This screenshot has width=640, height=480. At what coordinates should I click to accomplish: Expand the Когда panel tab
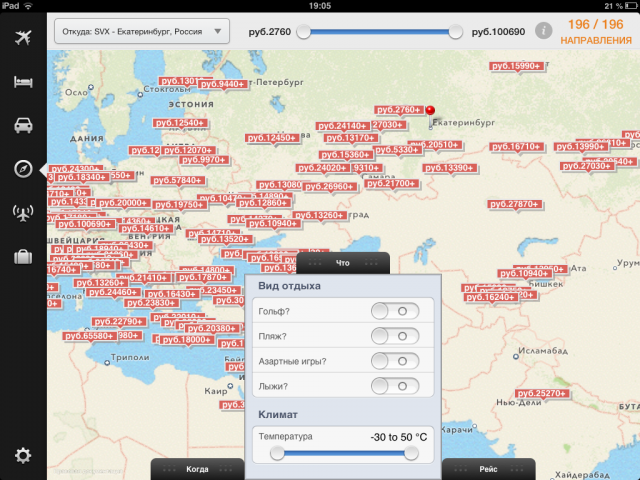197,468
